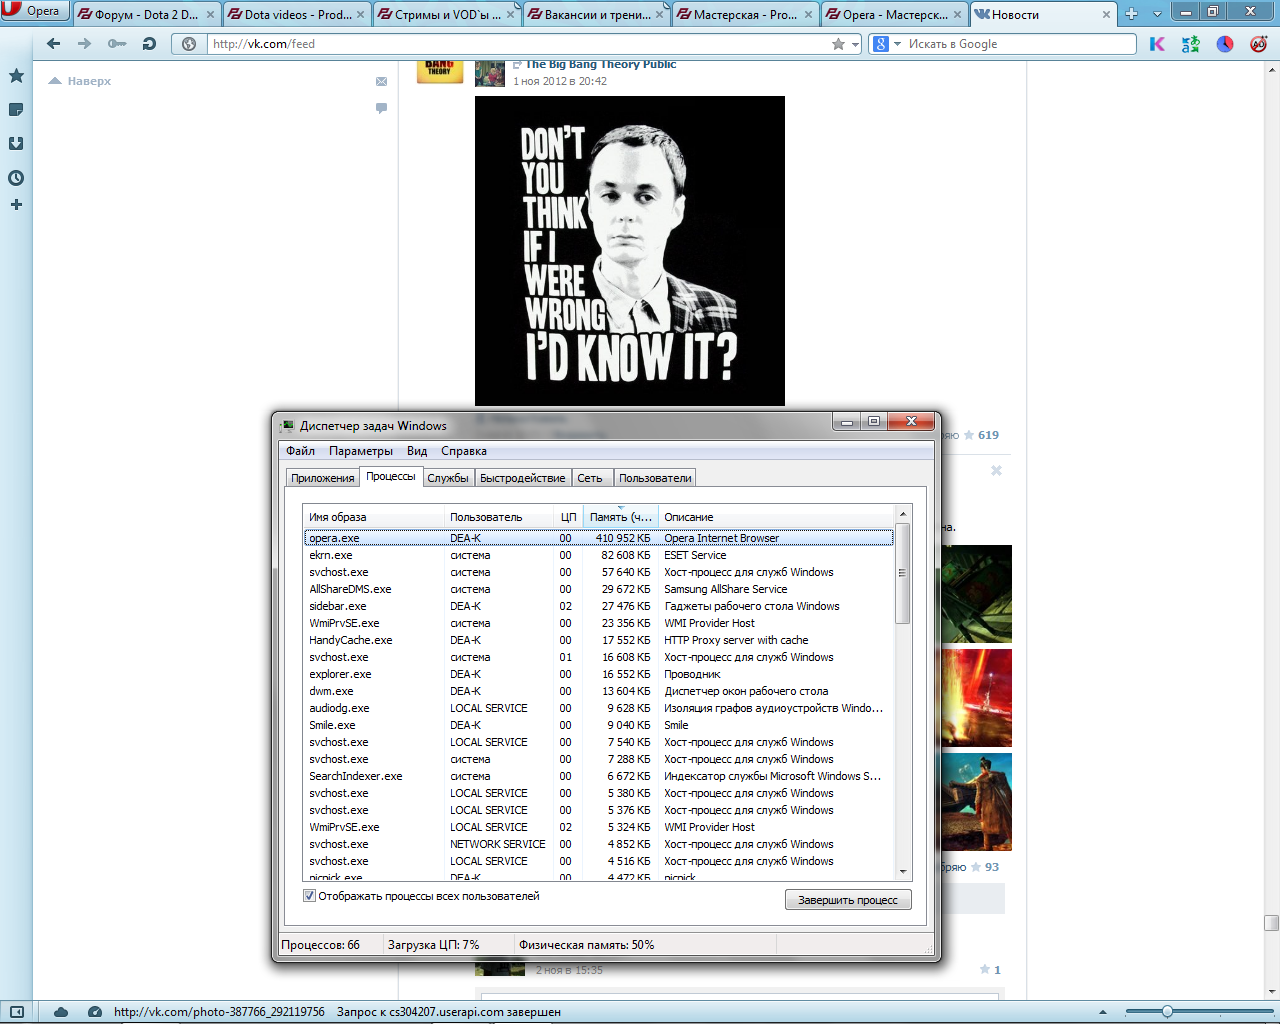Open browsing History via the clock sidebar icon
Image resolution: width=1280 pixels, height=1024 pixels.
[15, 178]
